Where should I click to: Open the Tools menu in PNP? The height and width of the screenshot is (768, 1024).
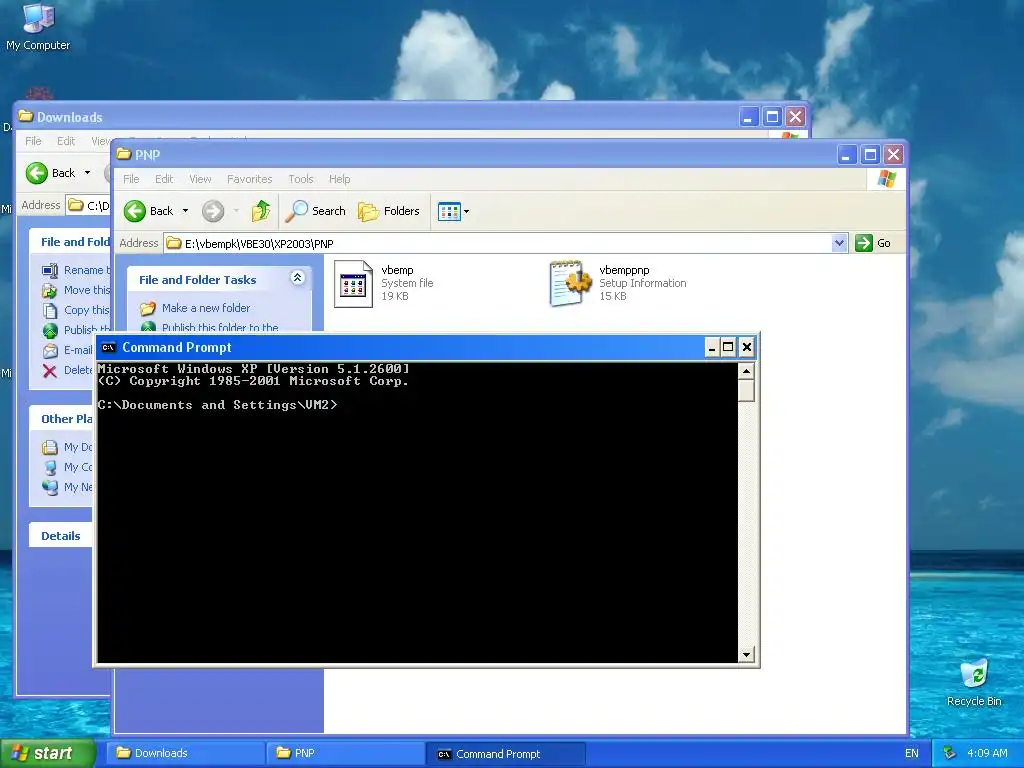tap(300, 179)
